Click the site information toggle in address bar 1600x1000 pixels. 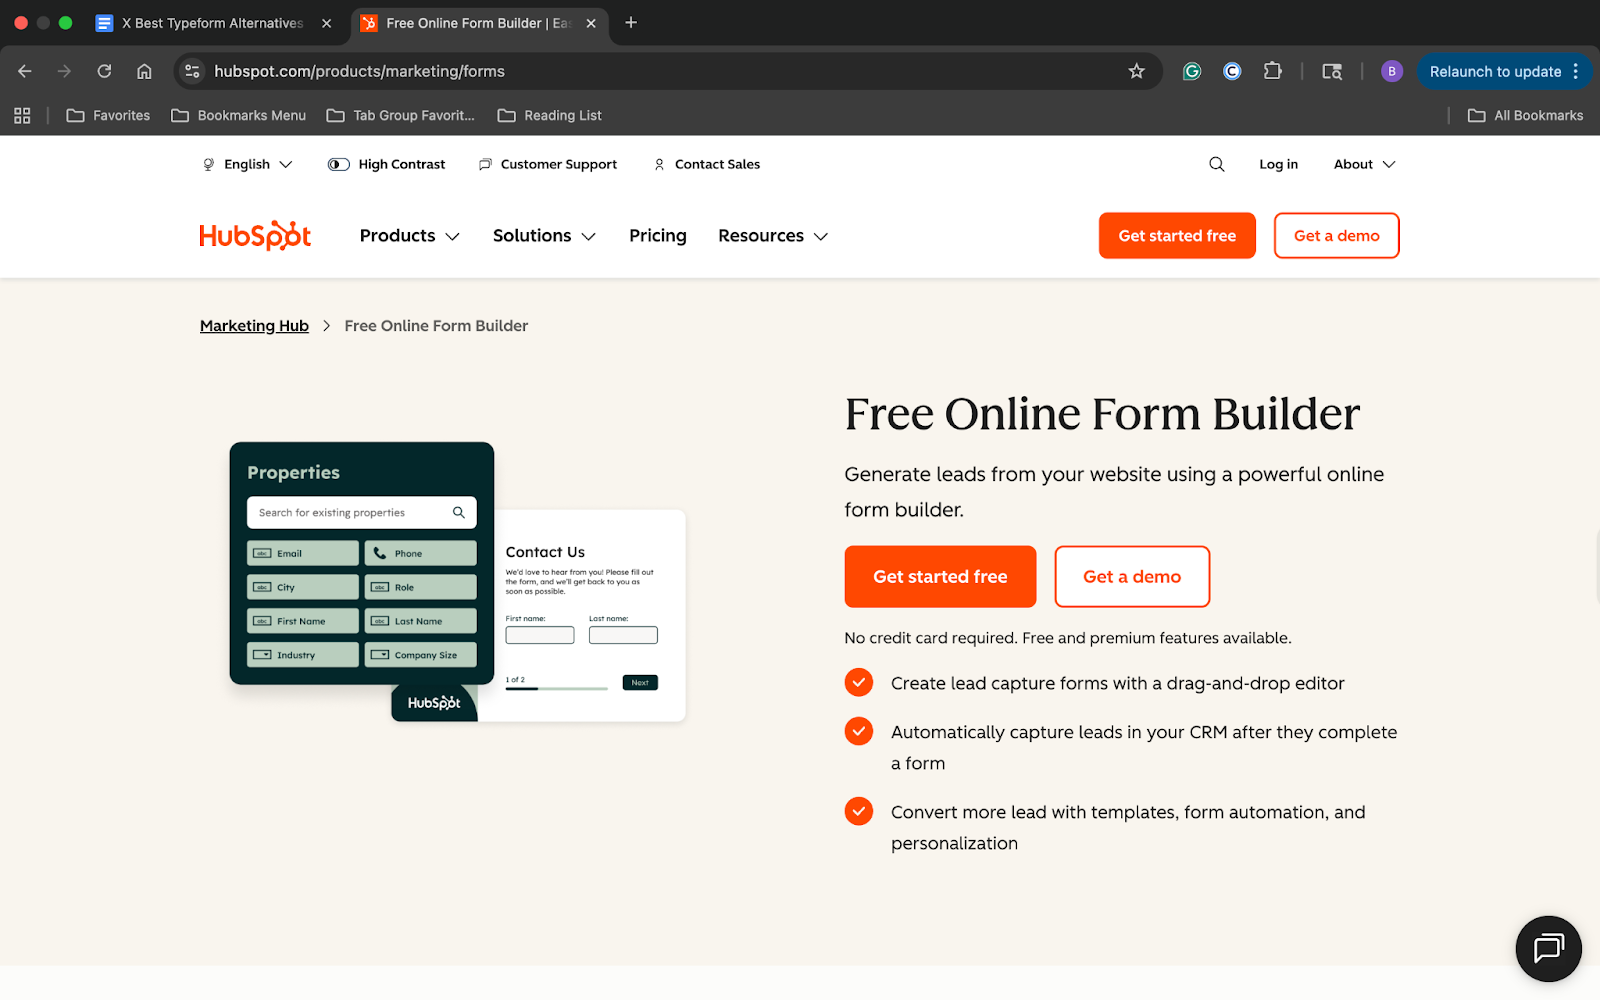pyautogui.click(x=191, y=71)
